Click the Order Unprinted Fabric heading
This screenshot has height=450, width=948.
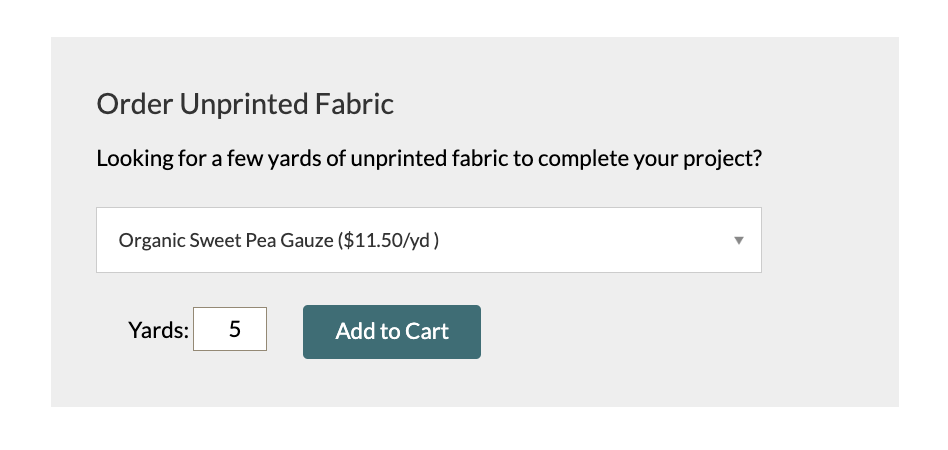coord(245,104)
